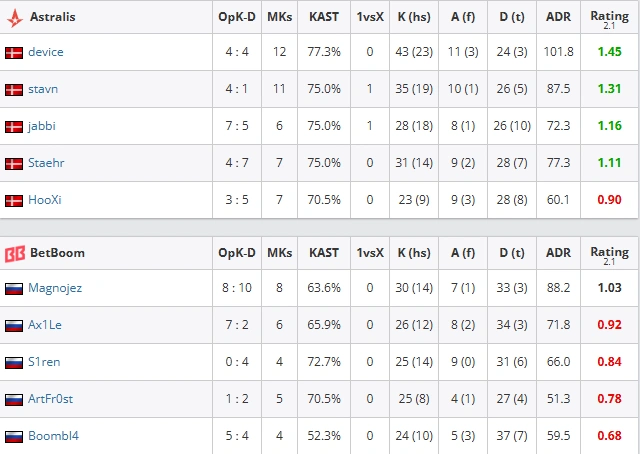Open jabbi player profile link
Image resolution: width=640 pixels, height=454 pixels.
[42, 126]
